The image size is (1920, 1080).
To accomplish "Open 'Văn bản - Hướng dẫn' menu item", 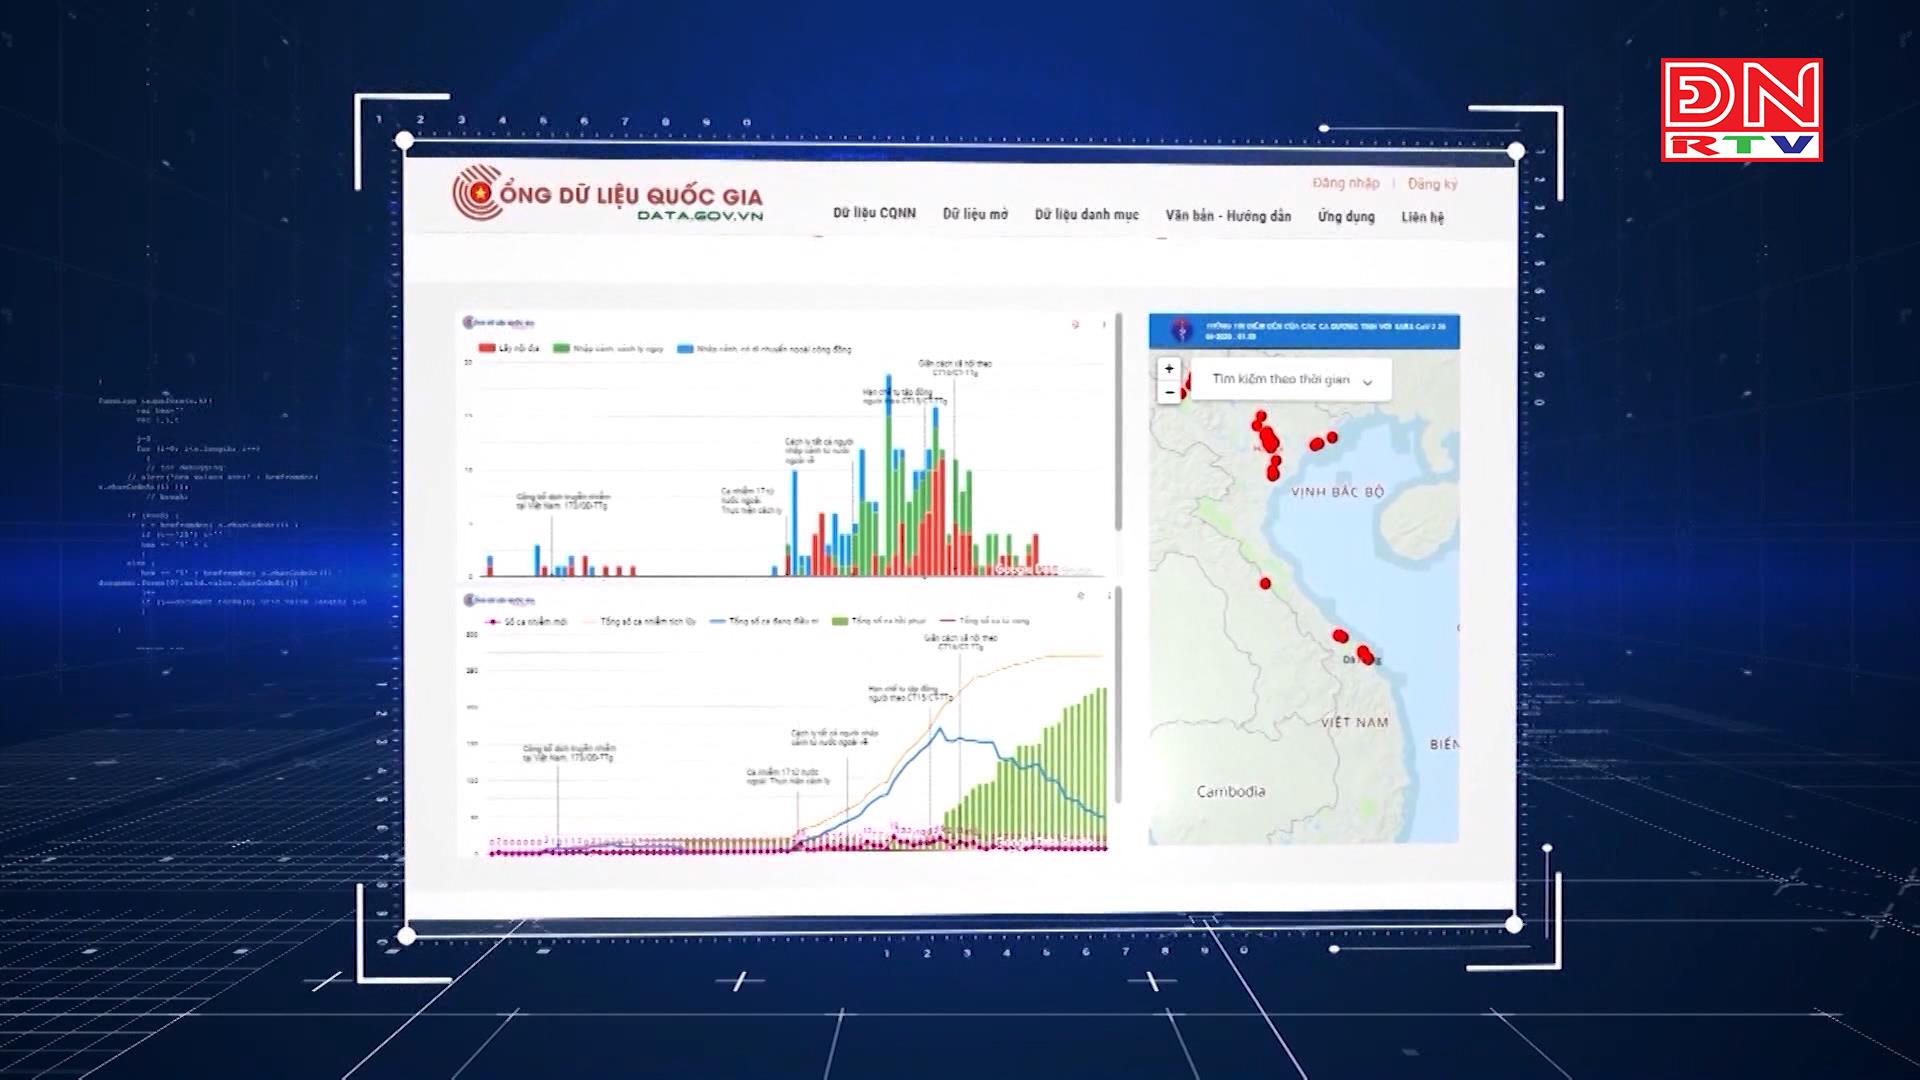I will click(1228, 216).
